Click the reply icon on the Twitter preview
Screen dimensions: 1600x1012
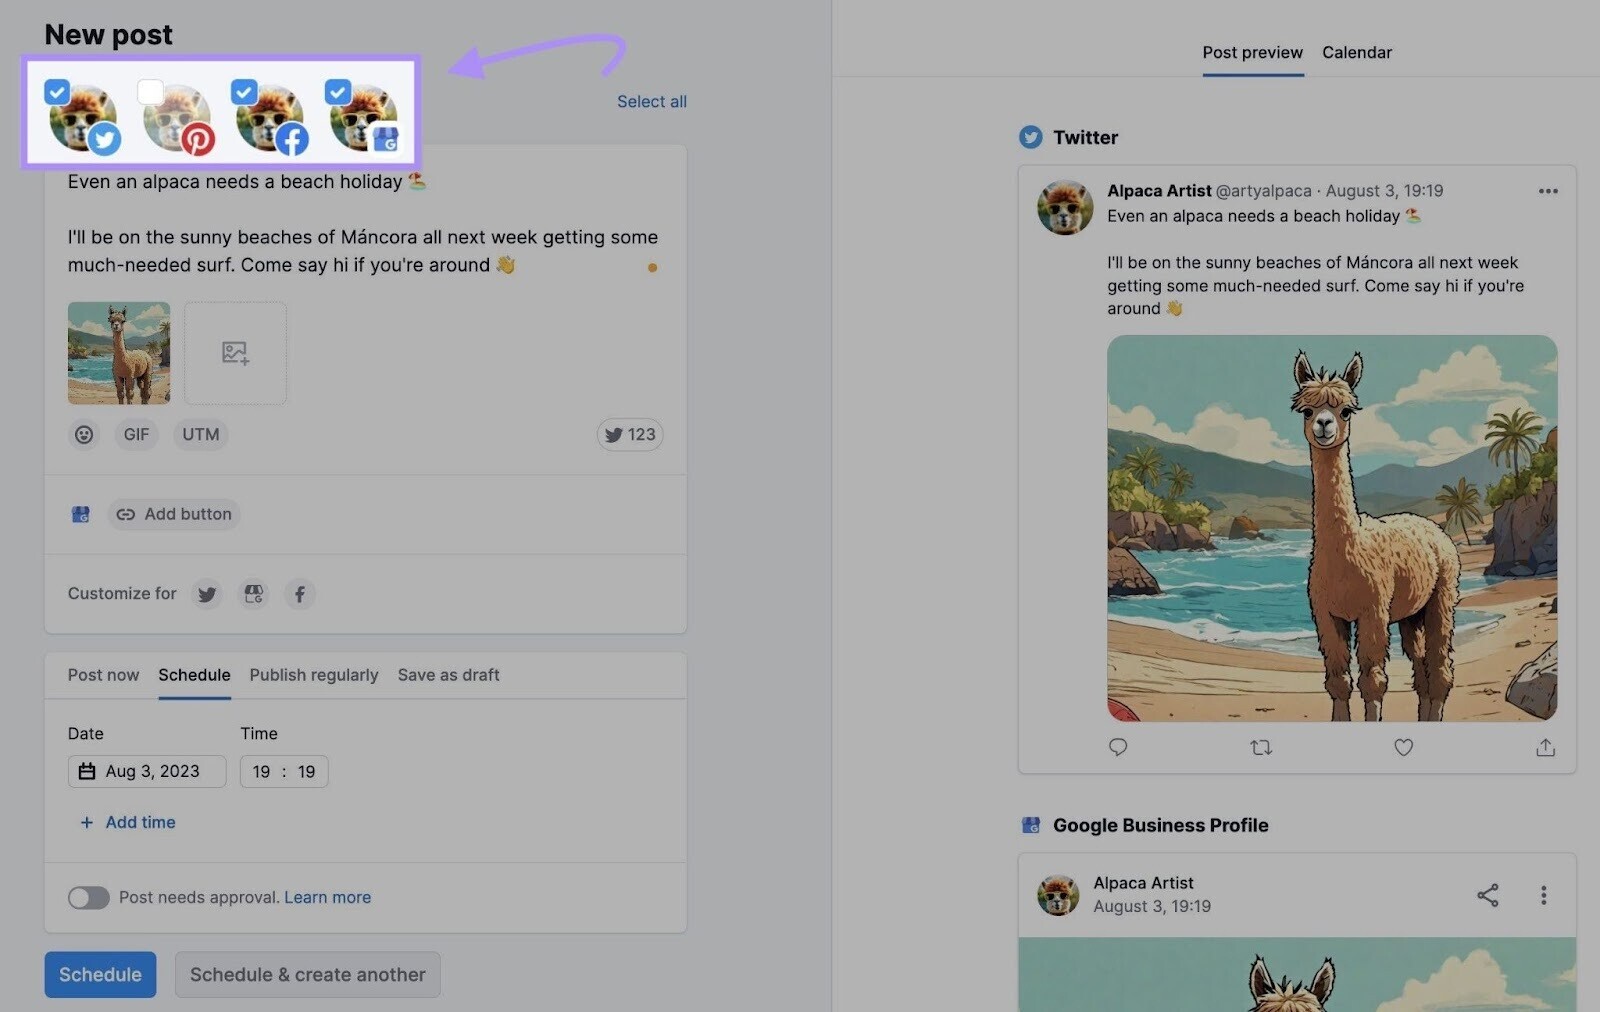click(x=1117, y=747)
